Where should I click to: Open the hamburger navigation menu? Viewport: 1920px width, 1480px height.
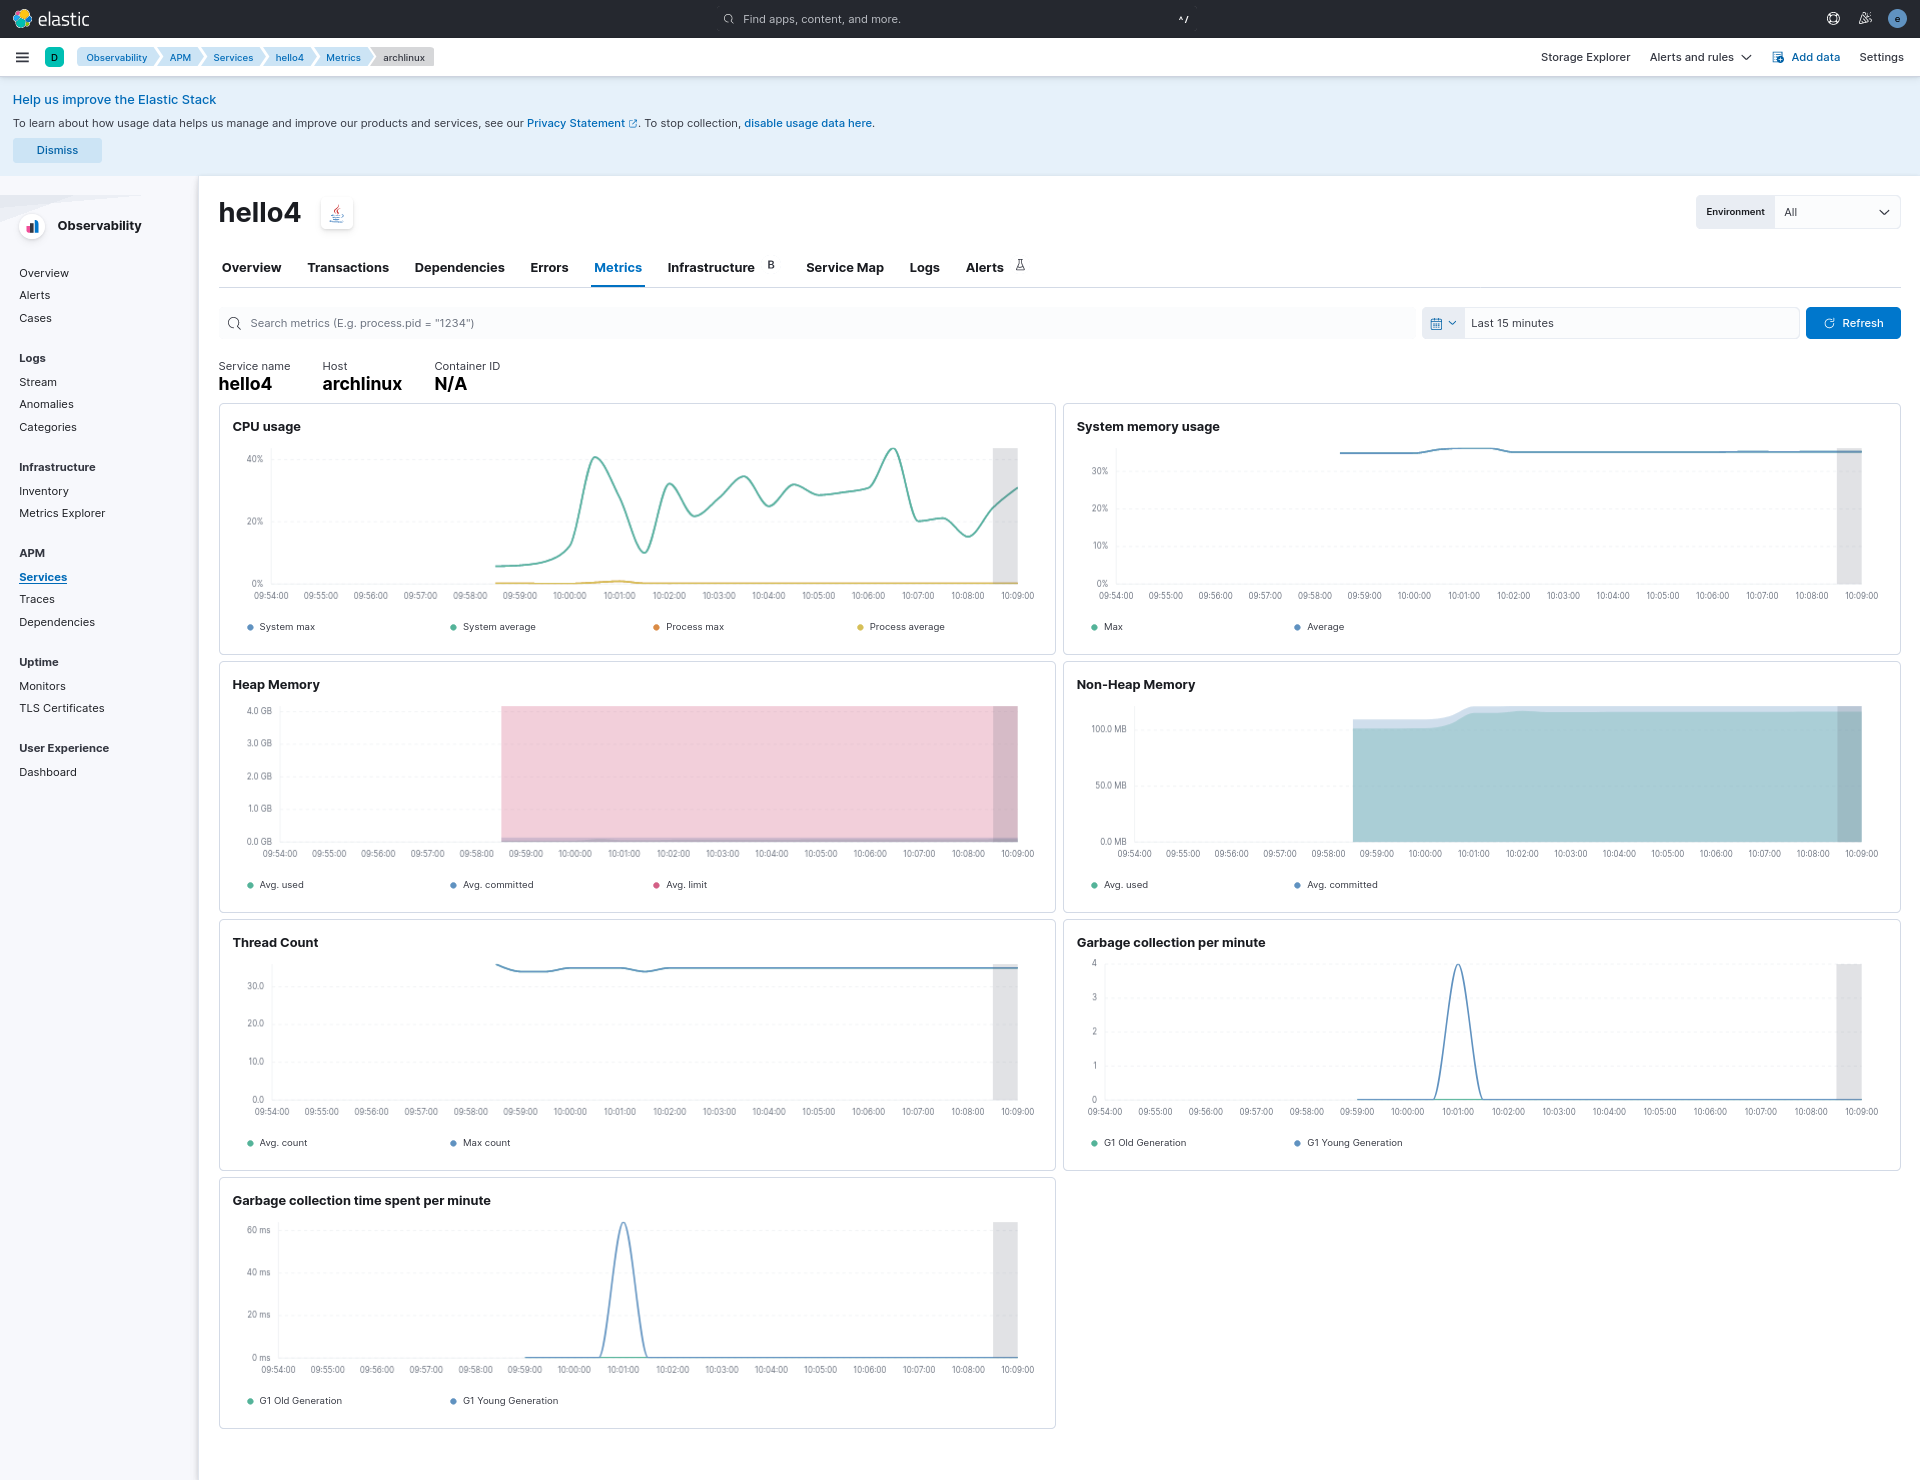pyautogui.click(x=22, y=57)
